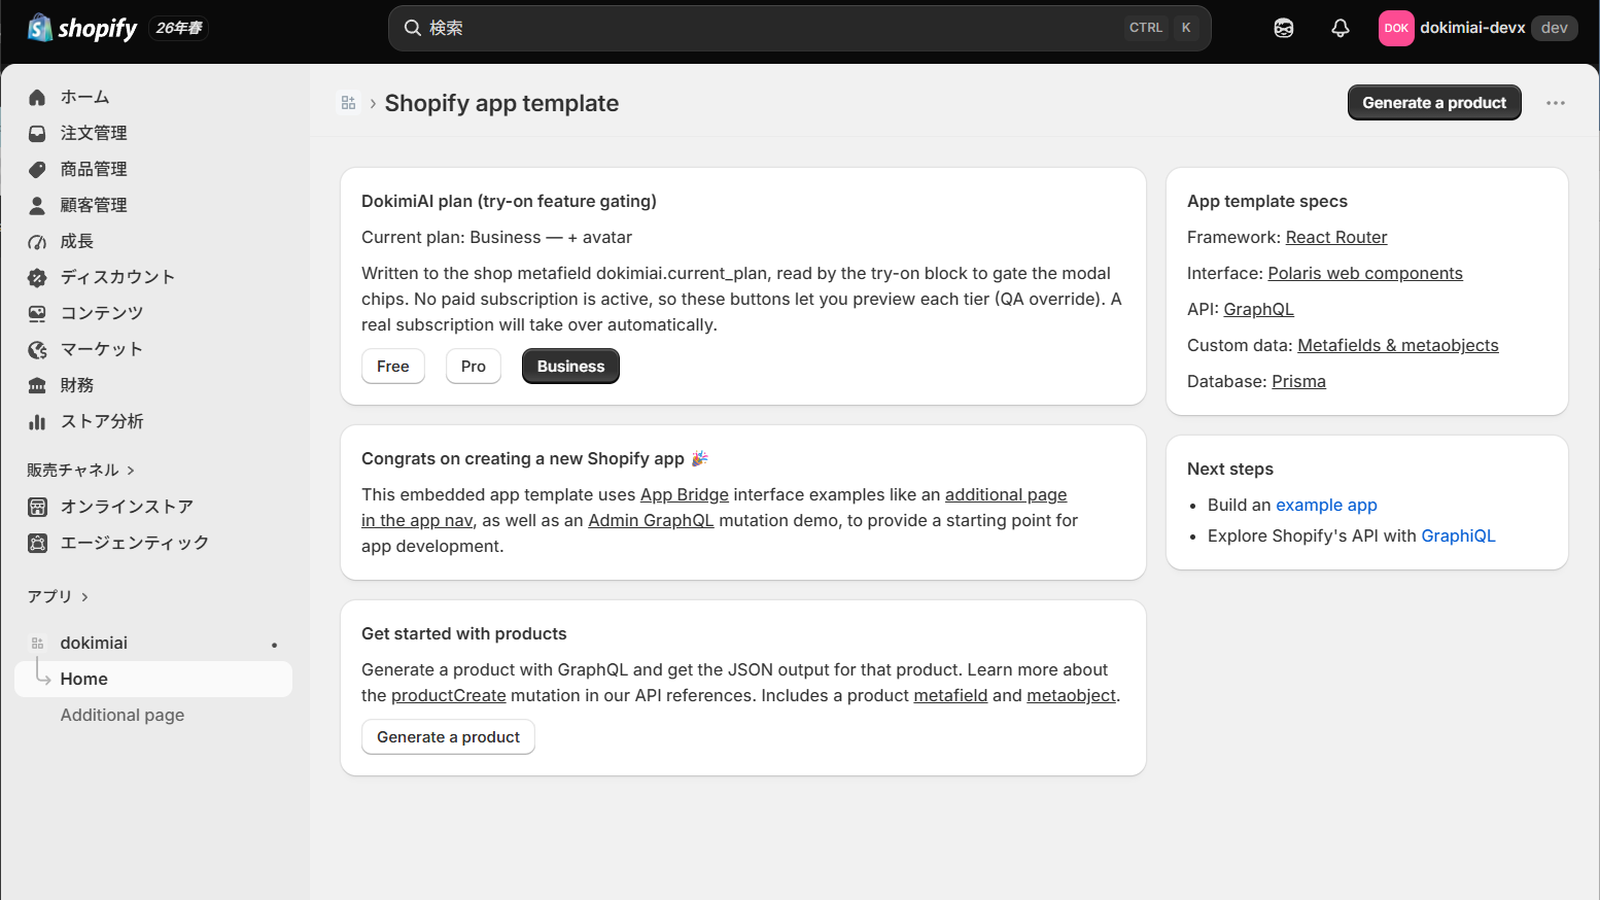Viewport: 1600px width, 900px height.
Task: Select the Free plan tier
Action: point(393,366)
